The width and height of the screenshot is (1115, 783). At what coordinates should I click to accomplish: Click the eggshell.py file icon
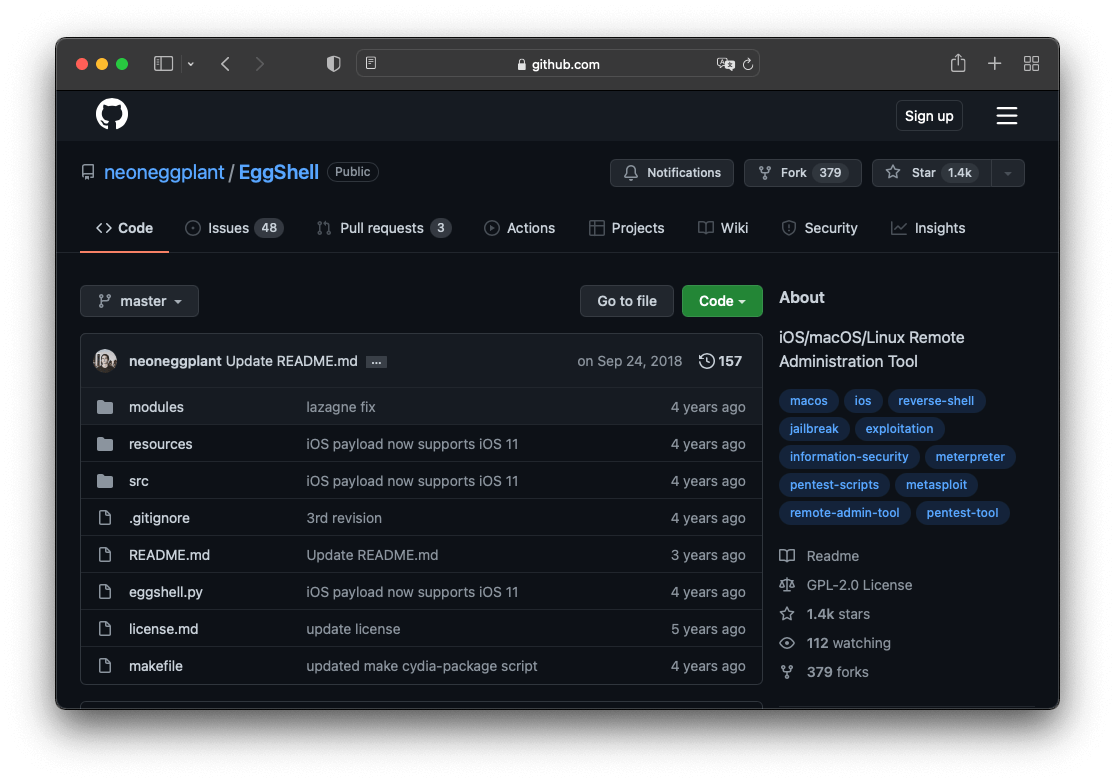click(x=105, y=592)
